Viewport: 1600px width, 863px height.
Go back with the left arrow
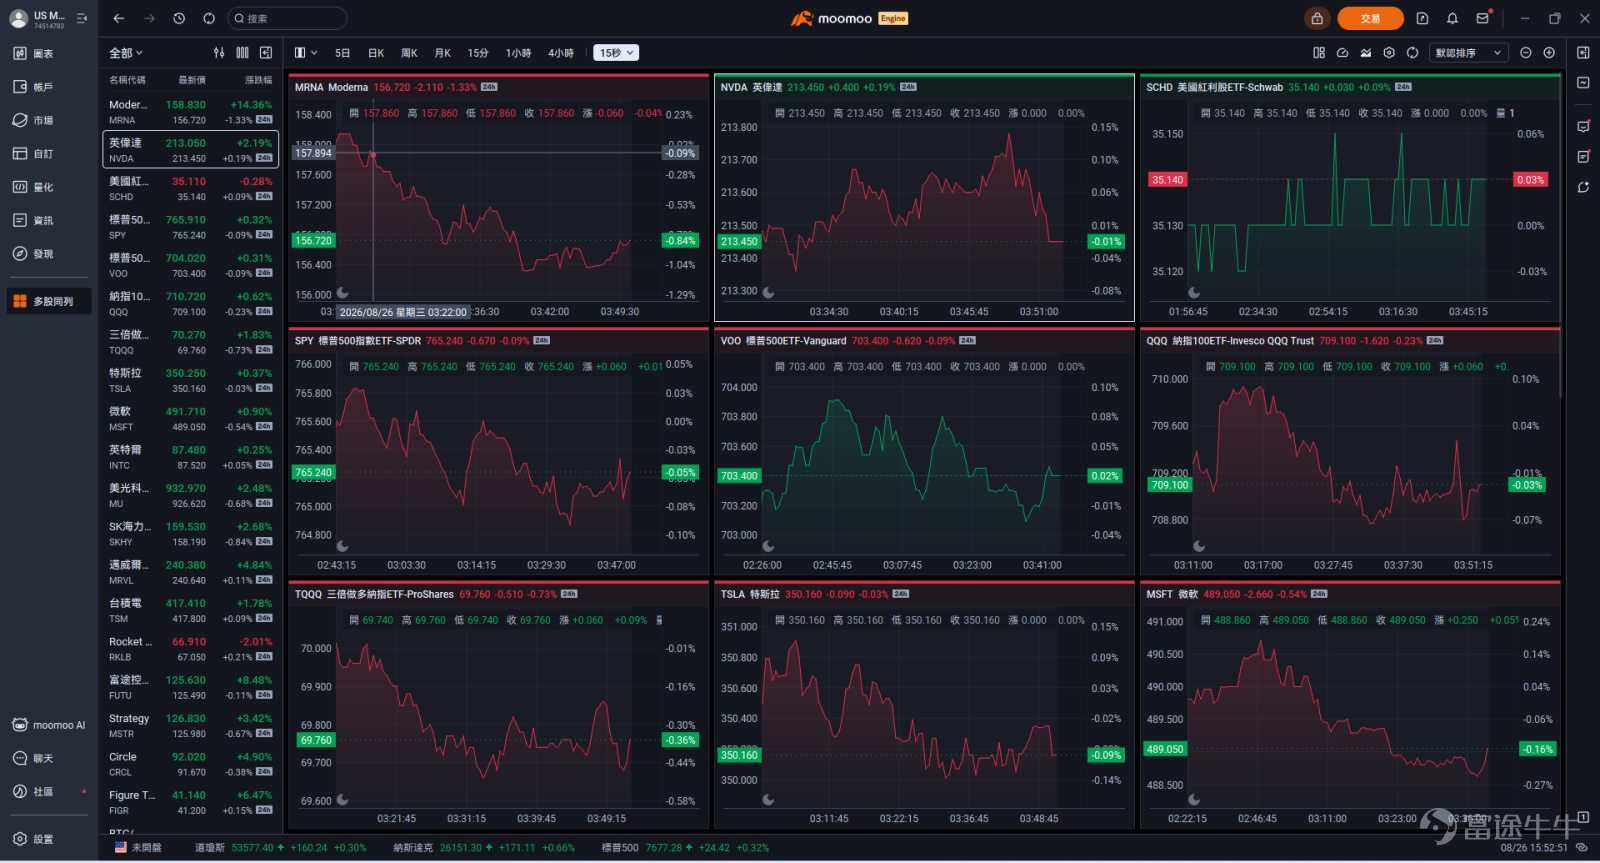coord(119,18)
